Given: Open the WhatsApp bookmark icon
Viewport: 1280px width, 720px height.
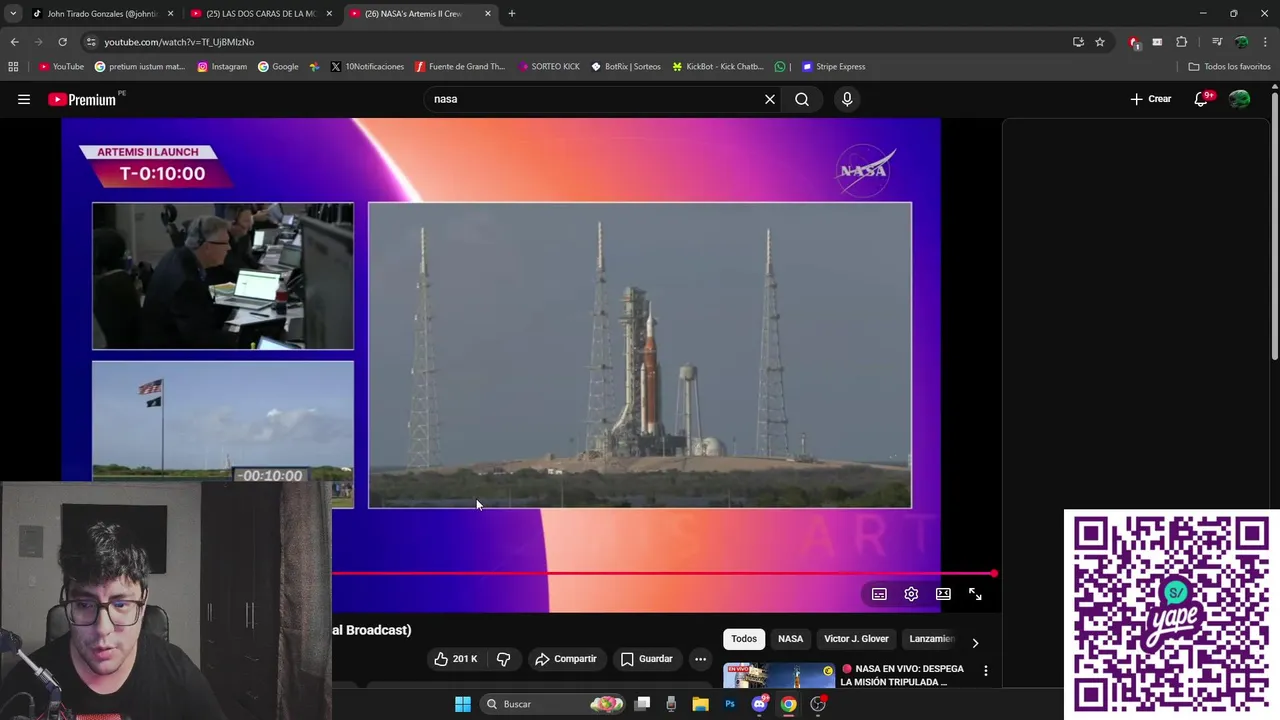Looking at the screenshot, I should tap(780, 67).
